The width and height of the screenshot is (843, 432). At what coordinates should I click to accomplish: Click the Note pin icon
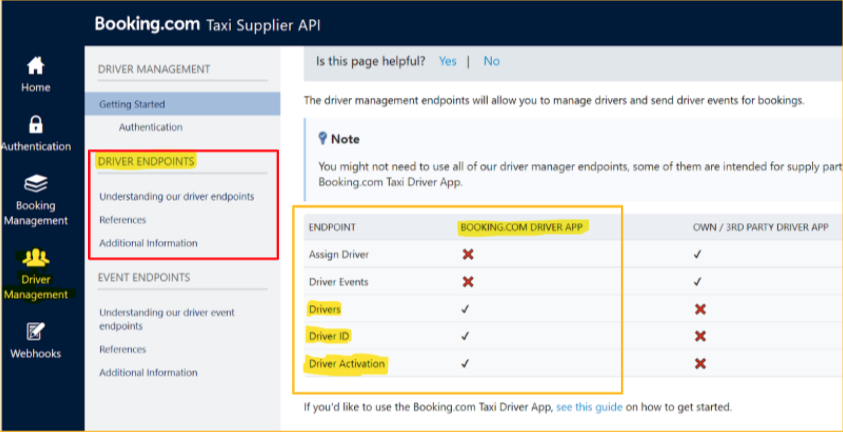click(323, 139)
